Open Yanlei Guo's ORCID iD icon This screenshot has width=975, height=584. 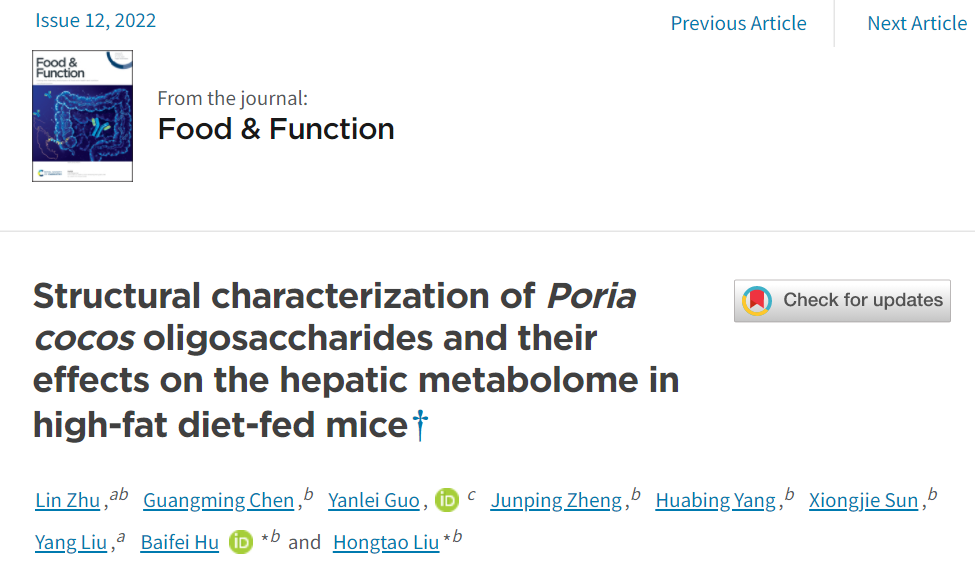446,500
